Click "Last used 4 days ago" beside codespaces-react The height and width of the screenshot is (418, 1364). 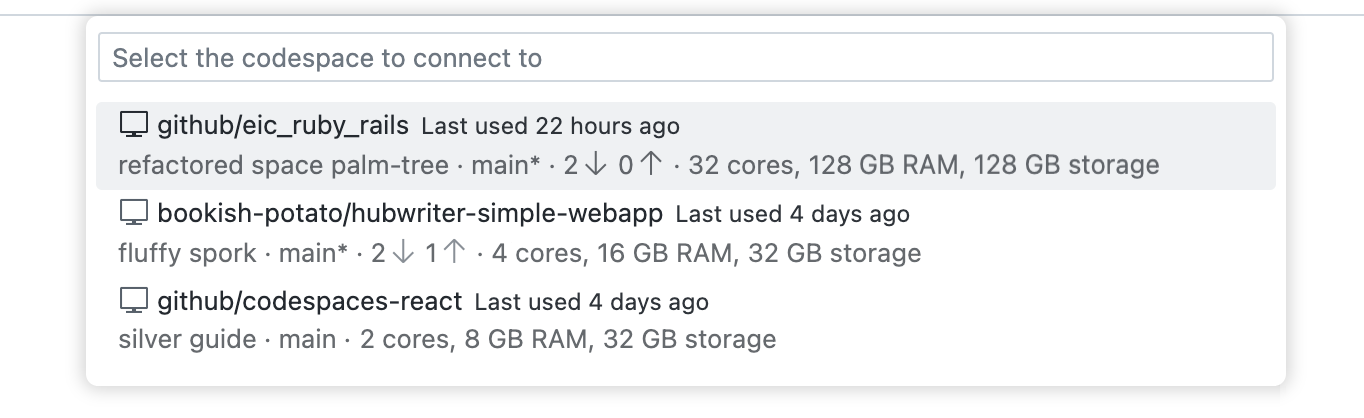pyautogui.click(x=591, y=302)
